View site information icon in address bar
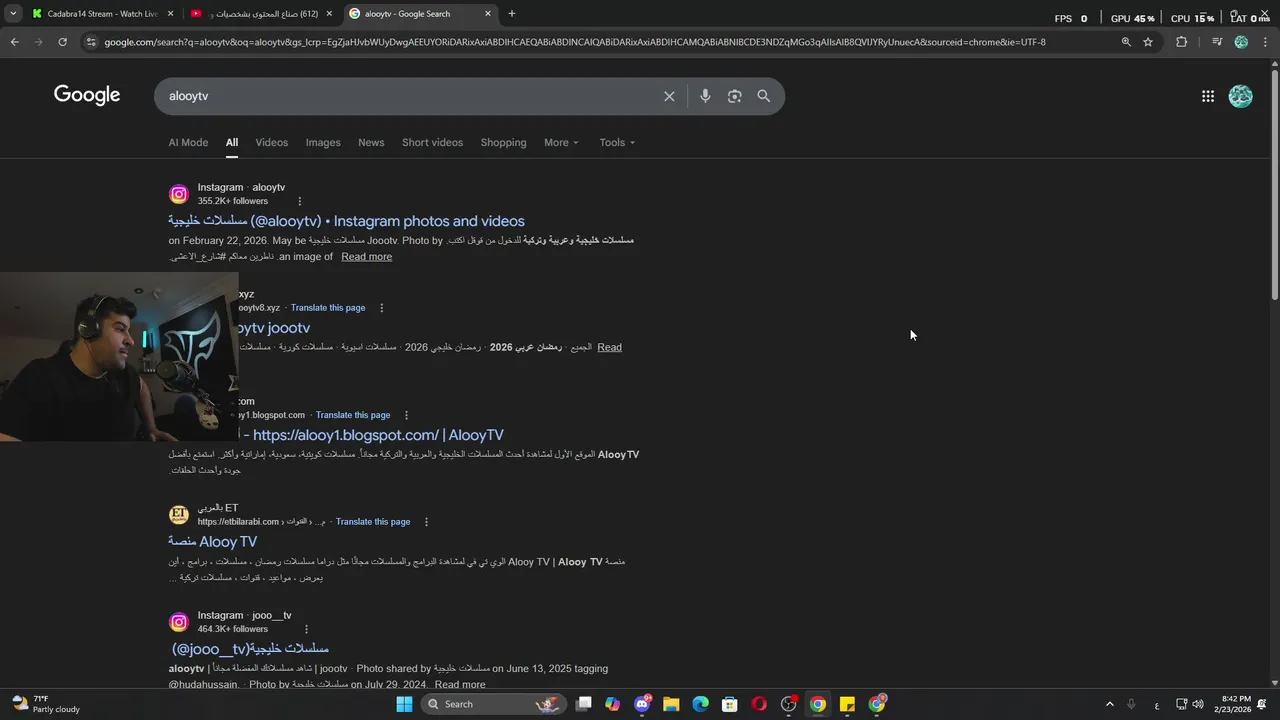 click(91, 42)
